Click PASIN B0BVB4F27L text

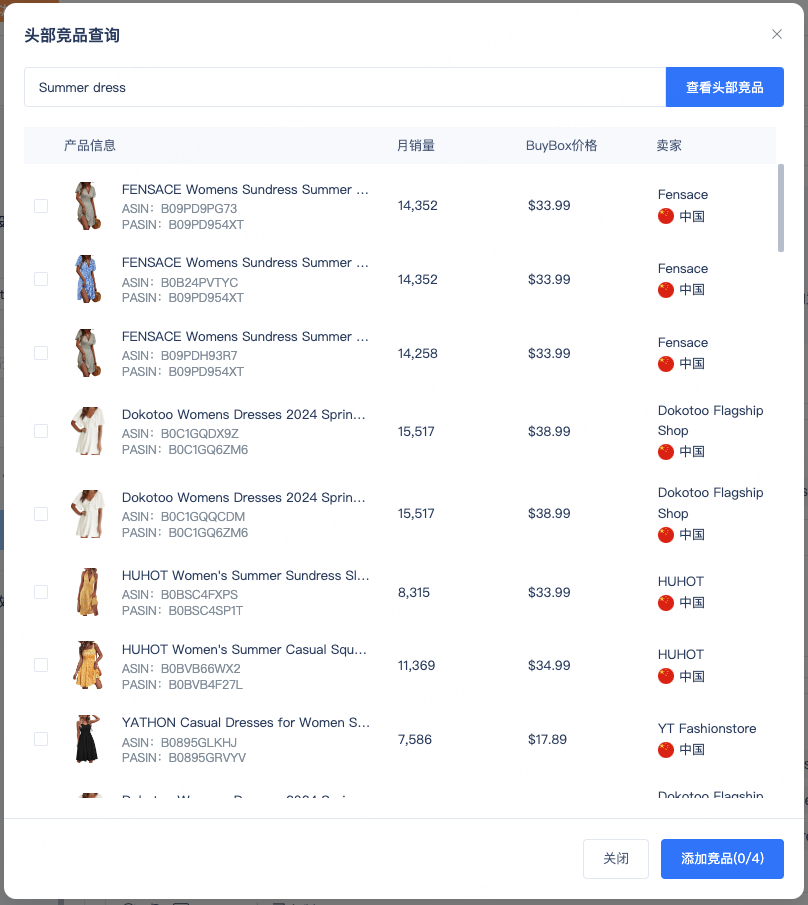pyautogui.click(x=182, y=685)
